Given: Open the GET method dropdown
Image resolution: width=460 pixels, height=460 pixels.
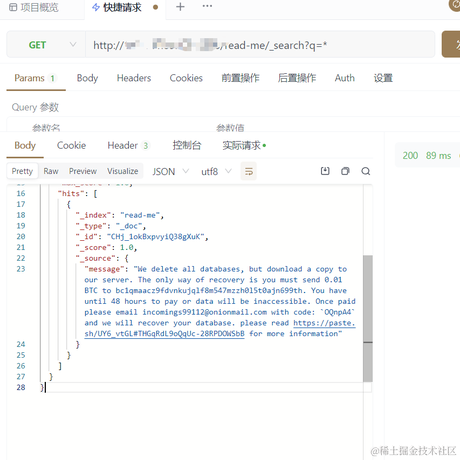Looking at the screenshot, I should tap(46, 45).
